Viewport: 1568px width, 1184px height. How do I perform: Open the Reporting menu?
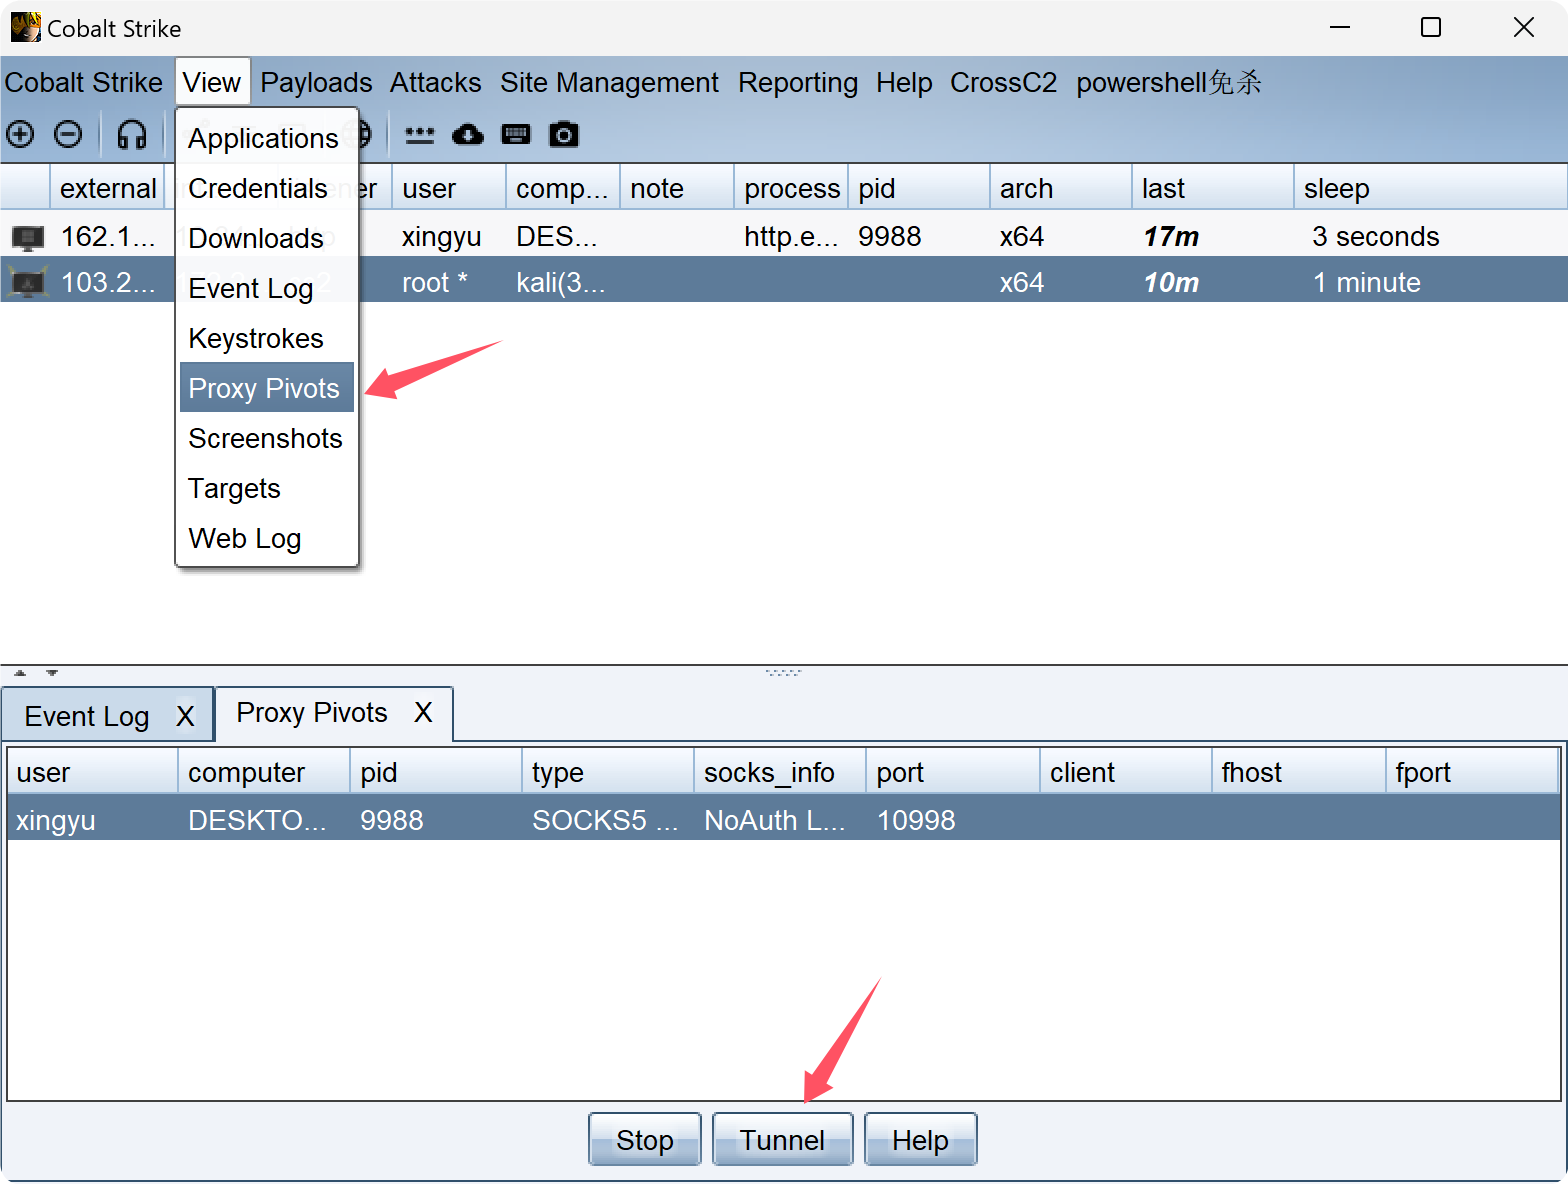pos(798,82)
